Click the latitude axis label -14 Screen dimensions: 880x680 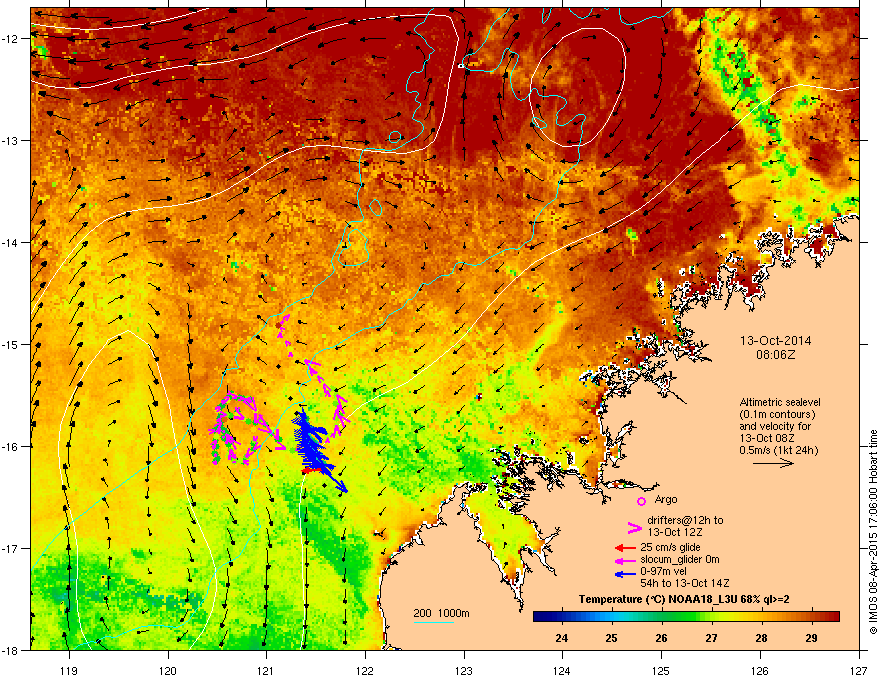coord(11,242)
